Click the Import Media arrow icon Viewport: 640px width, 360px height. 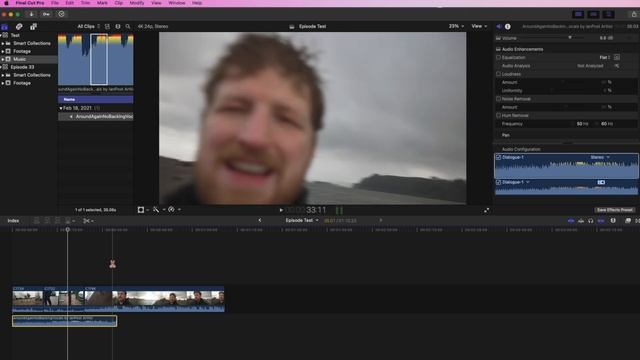point(31,14)
